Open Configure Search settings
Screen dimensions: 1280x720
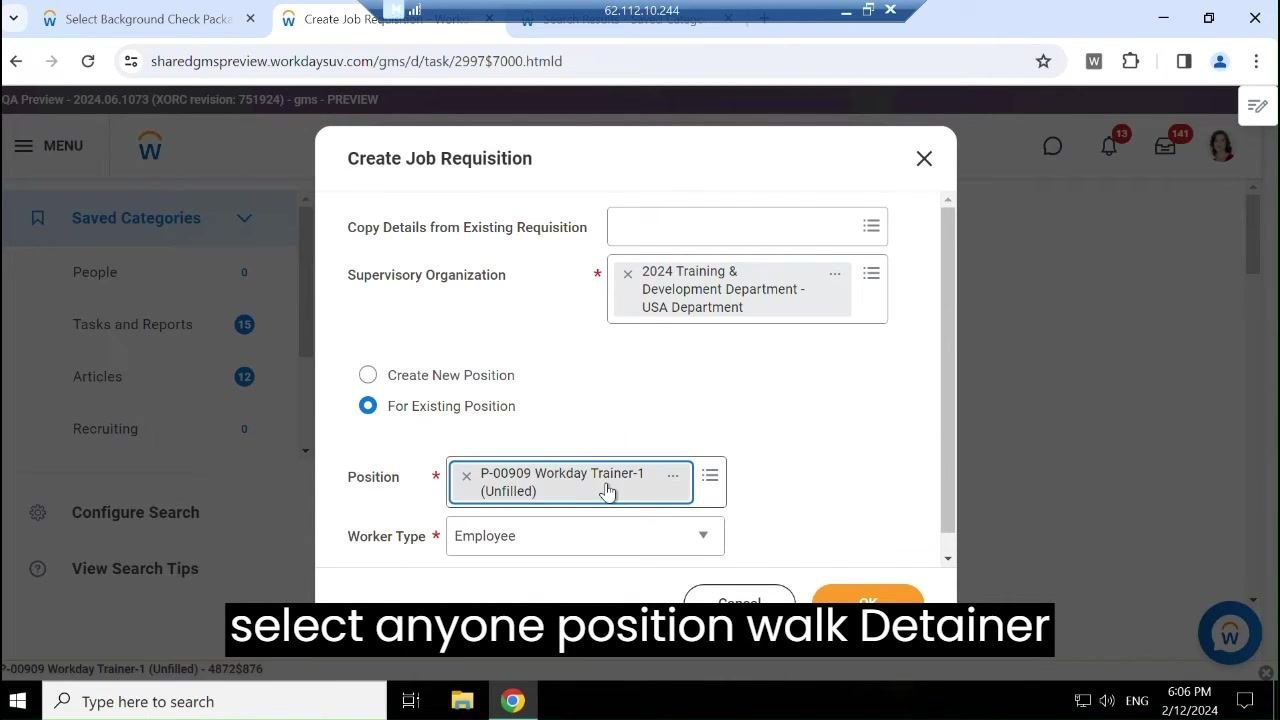(x=135, y=512)
